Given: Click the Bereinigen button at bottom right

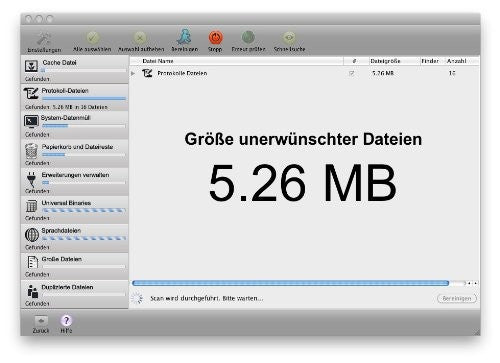Looking at the screenshot, I should click(x=457, y=299).
